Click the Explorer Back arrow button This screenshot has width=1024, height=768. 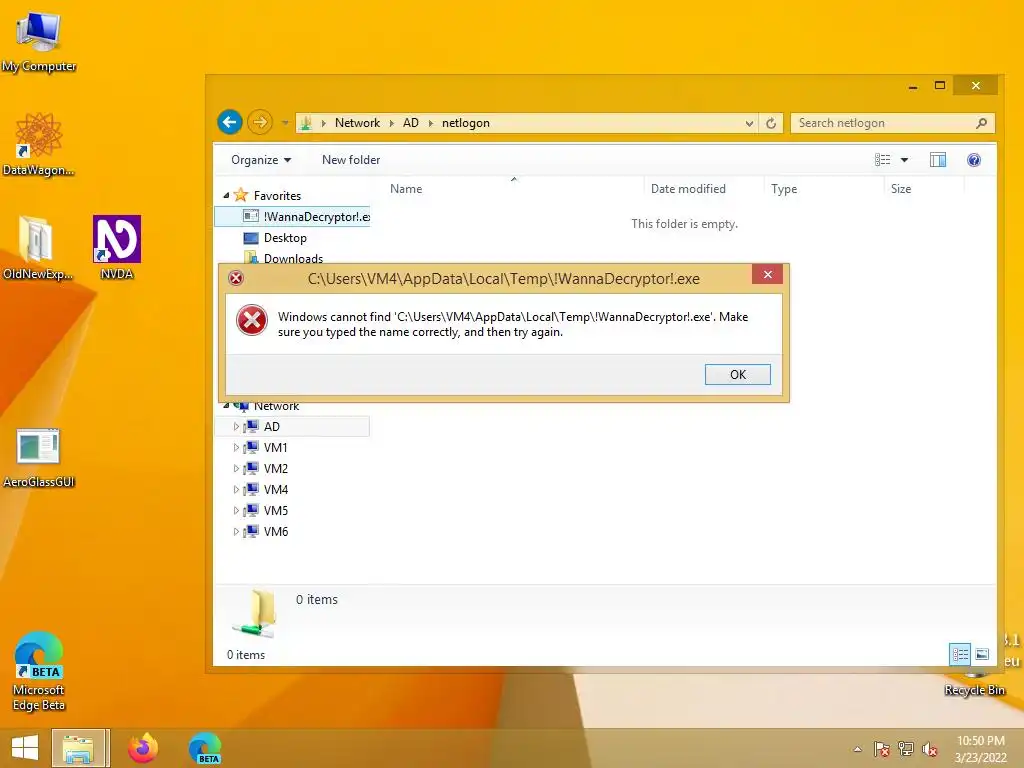230,122
